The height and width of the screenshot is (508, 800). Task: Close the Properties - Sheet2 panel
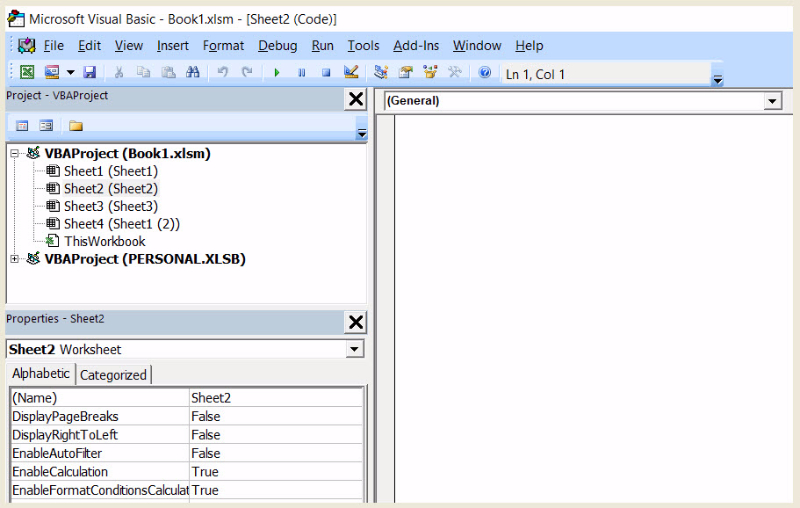click(355, 321)
